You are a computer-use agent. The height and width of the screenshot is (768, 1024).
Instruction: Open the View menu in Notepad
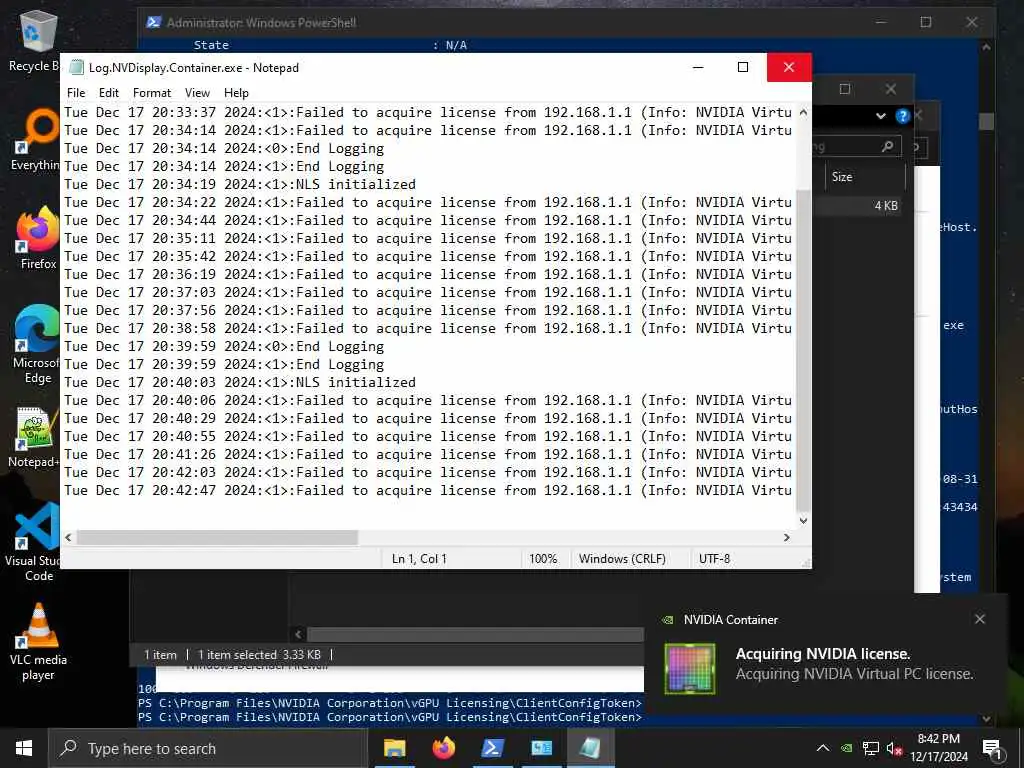coord(197,93)
